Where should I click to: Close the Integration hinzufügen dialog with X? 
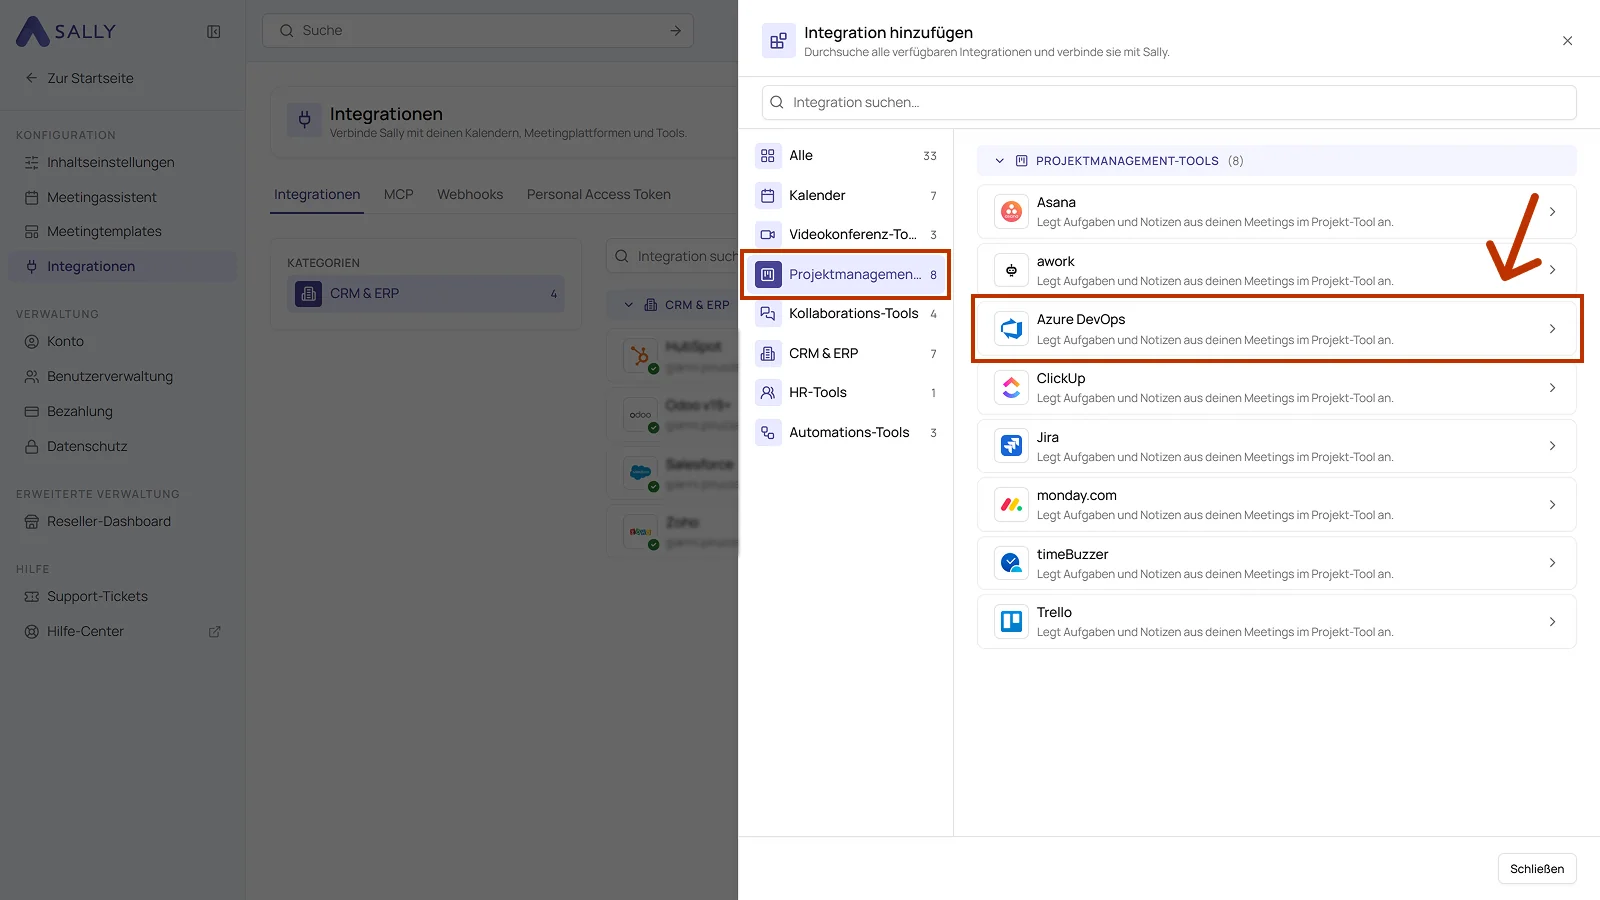(1567, 41)
